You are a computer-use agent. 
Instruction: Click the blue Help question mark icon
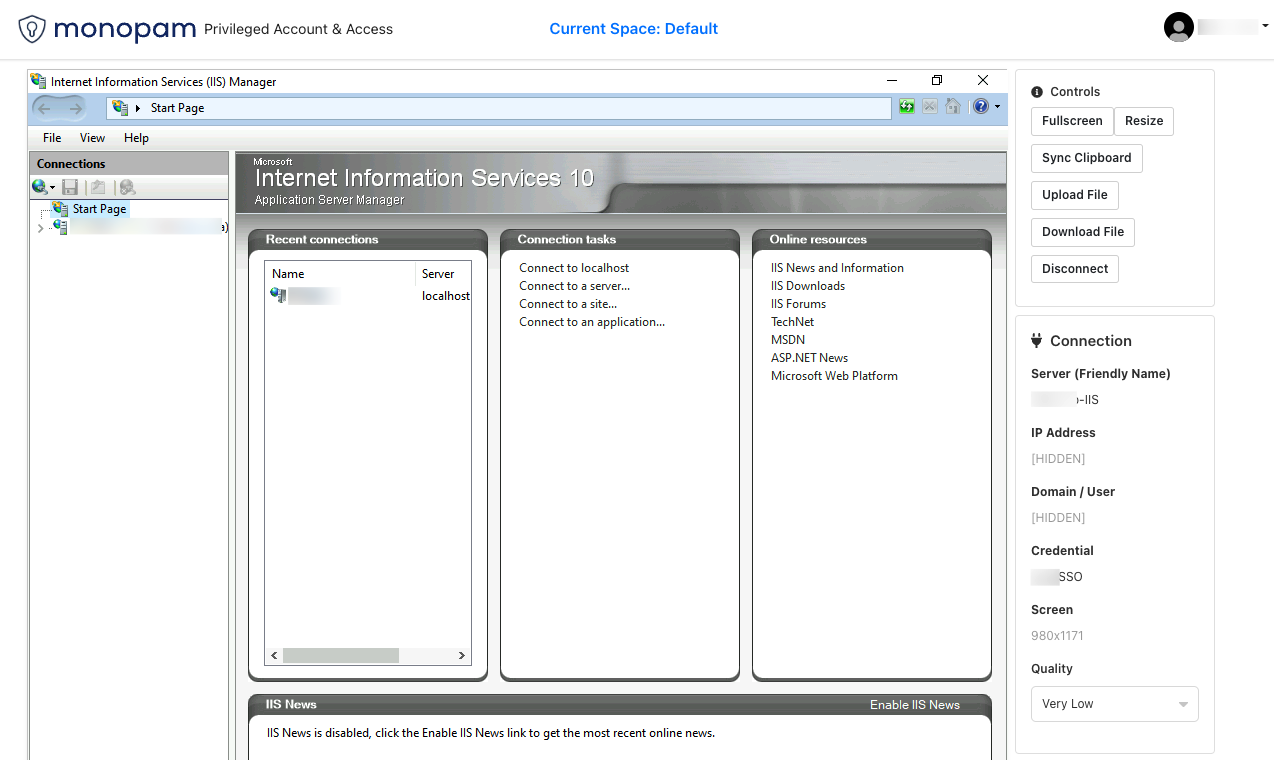pyautogui.click(x=980, y=107)
